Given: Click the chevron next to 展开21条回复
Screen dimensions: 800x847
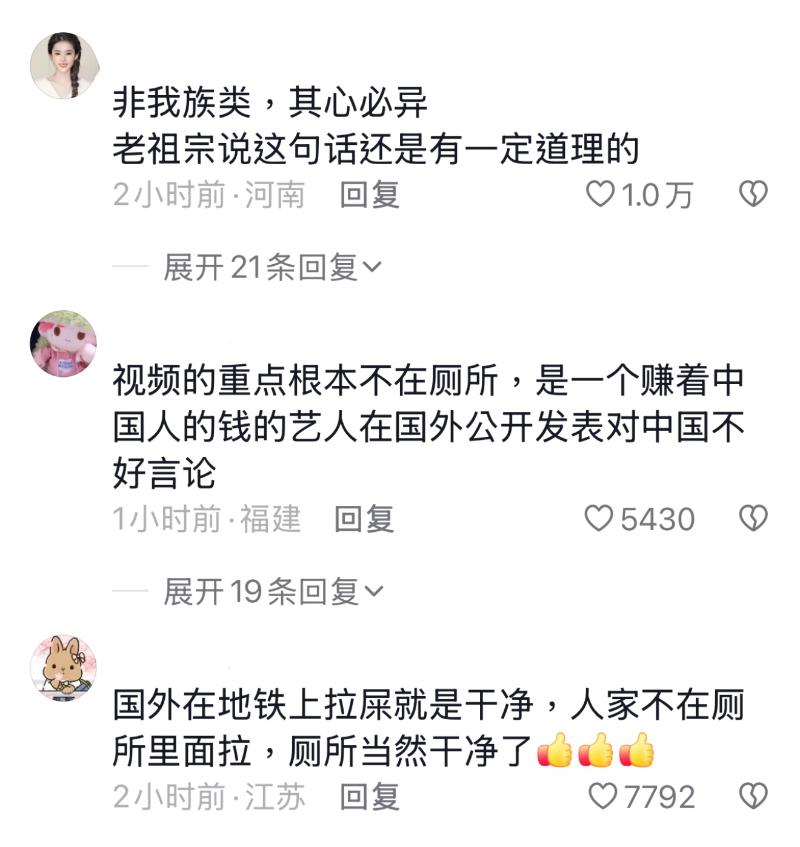Looking at the screenshot, I should [x=373, y=267].
